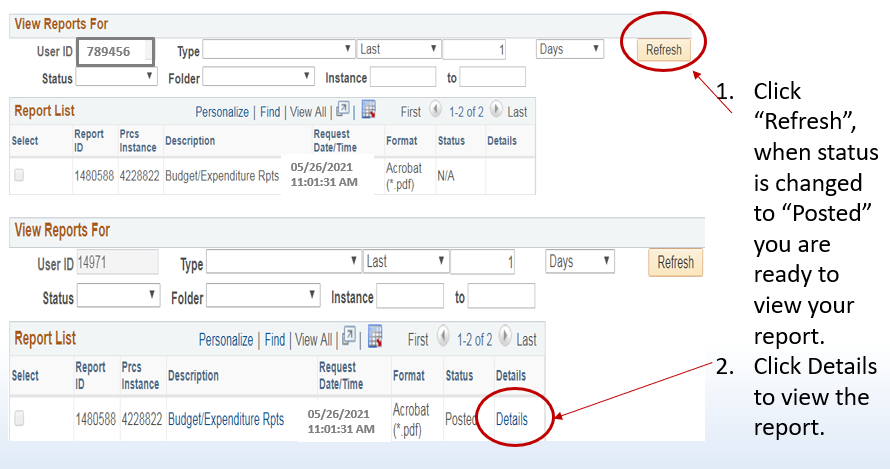Click the Report ID column header above the Posted row
890x469 pixels.
point(90,375)
